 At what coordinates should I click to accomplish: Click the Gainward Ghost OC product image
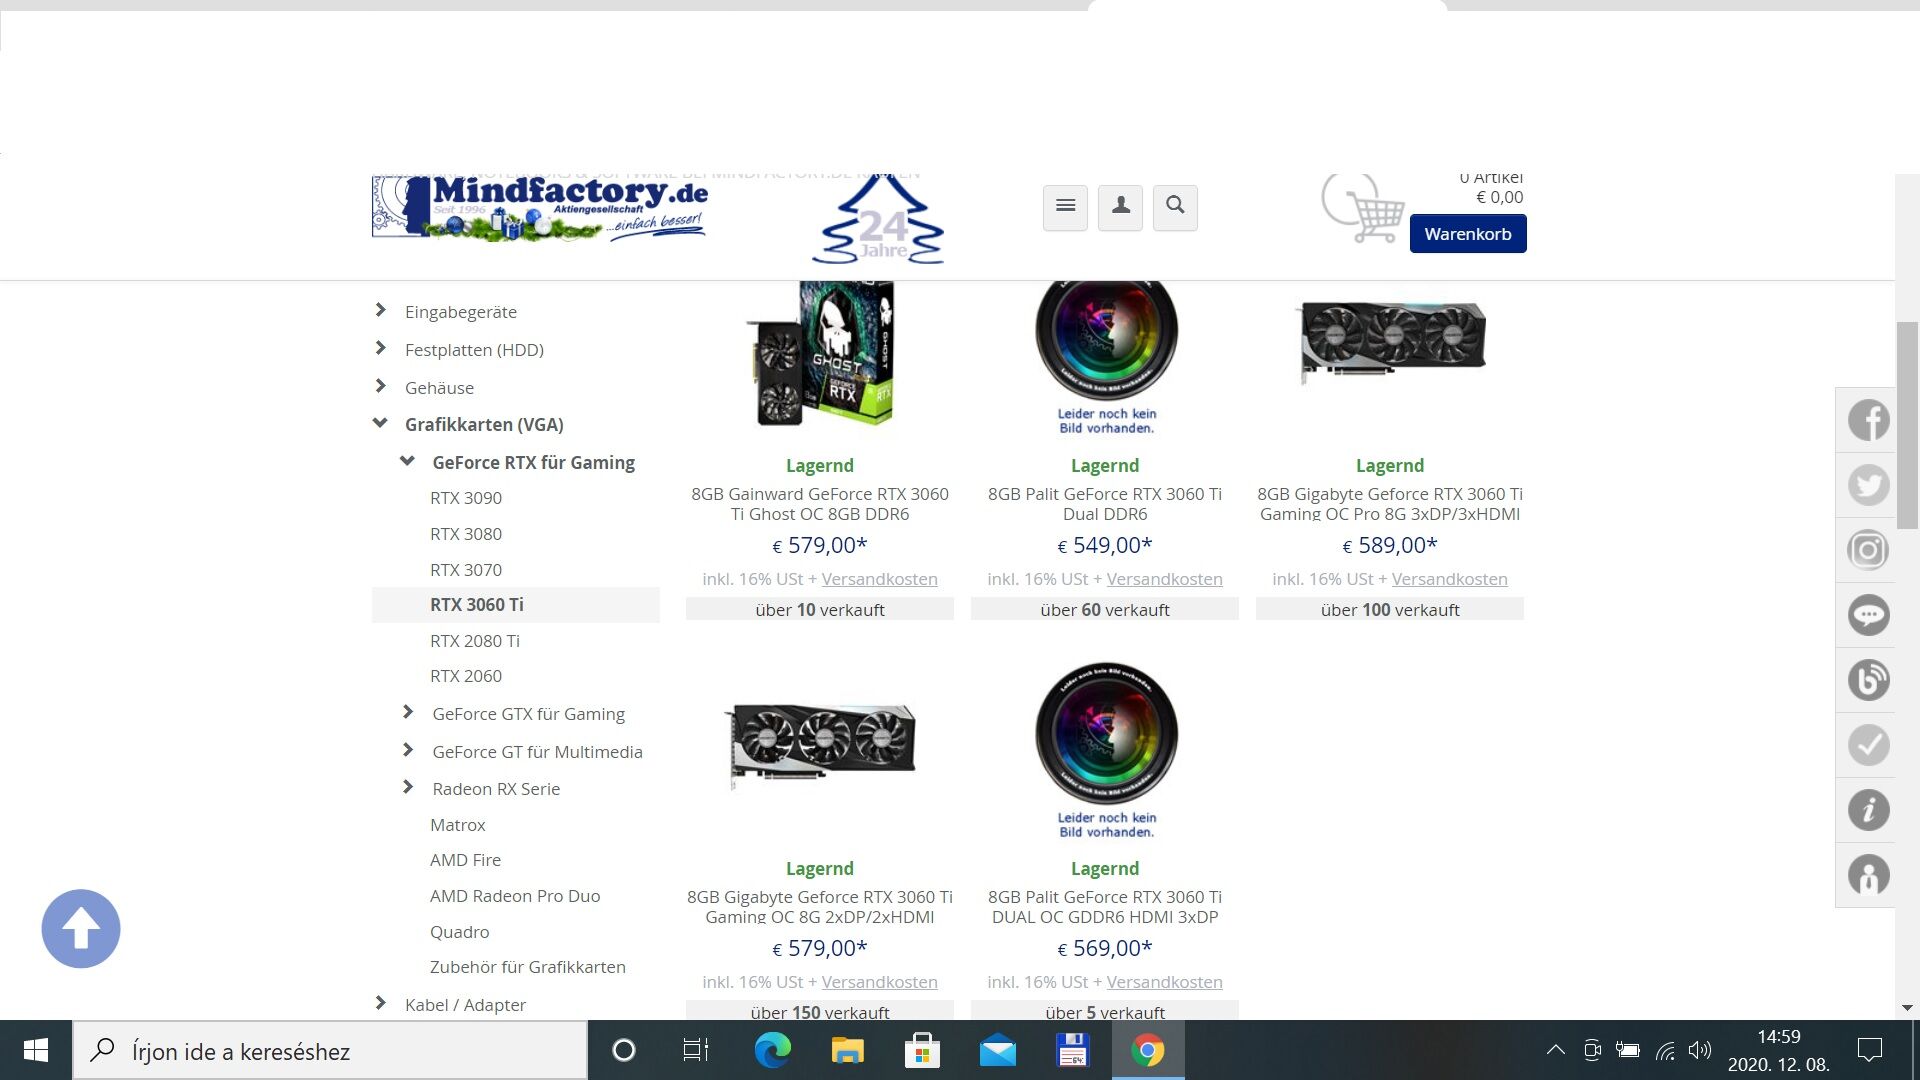point(820,355)
